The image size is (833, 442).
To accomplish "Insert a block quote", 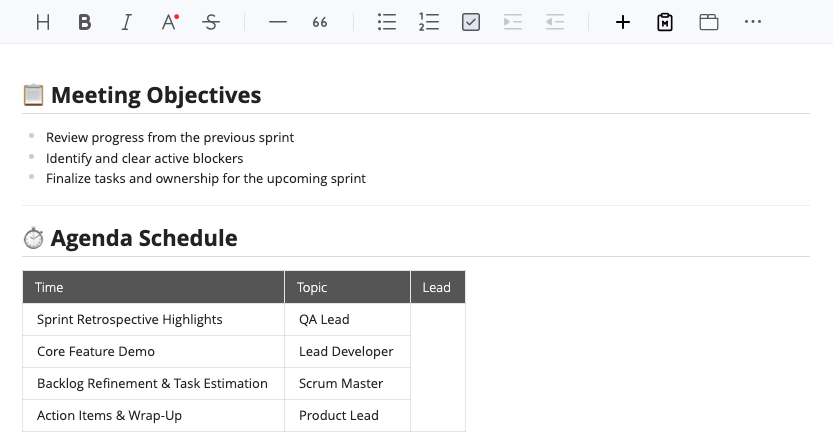I will (320, 22).
